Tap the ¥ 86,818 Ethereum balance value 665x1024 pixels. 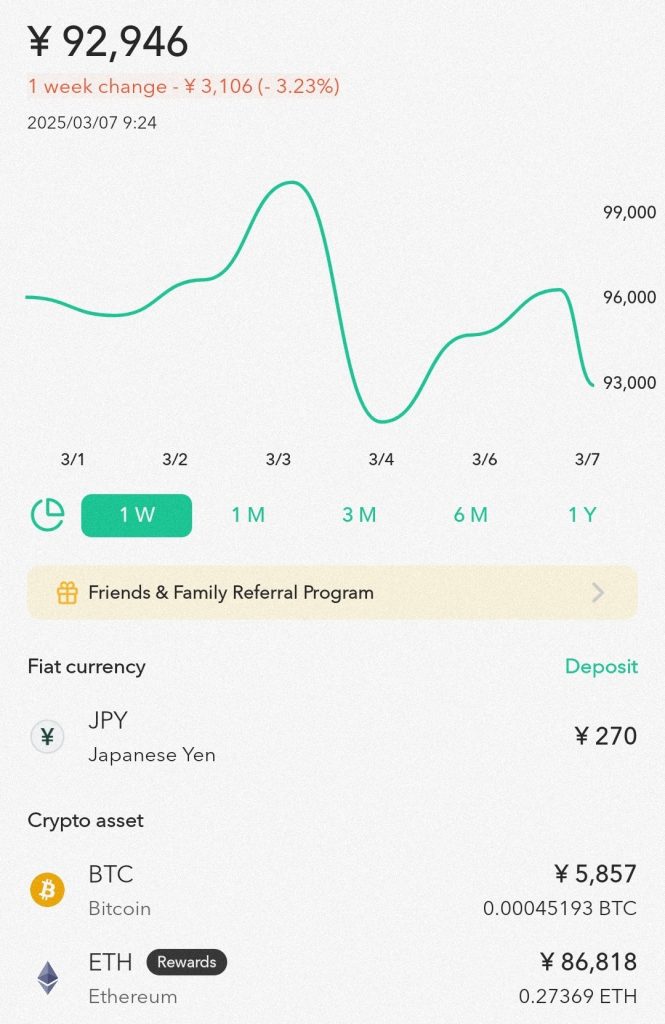tap(588, 962)
